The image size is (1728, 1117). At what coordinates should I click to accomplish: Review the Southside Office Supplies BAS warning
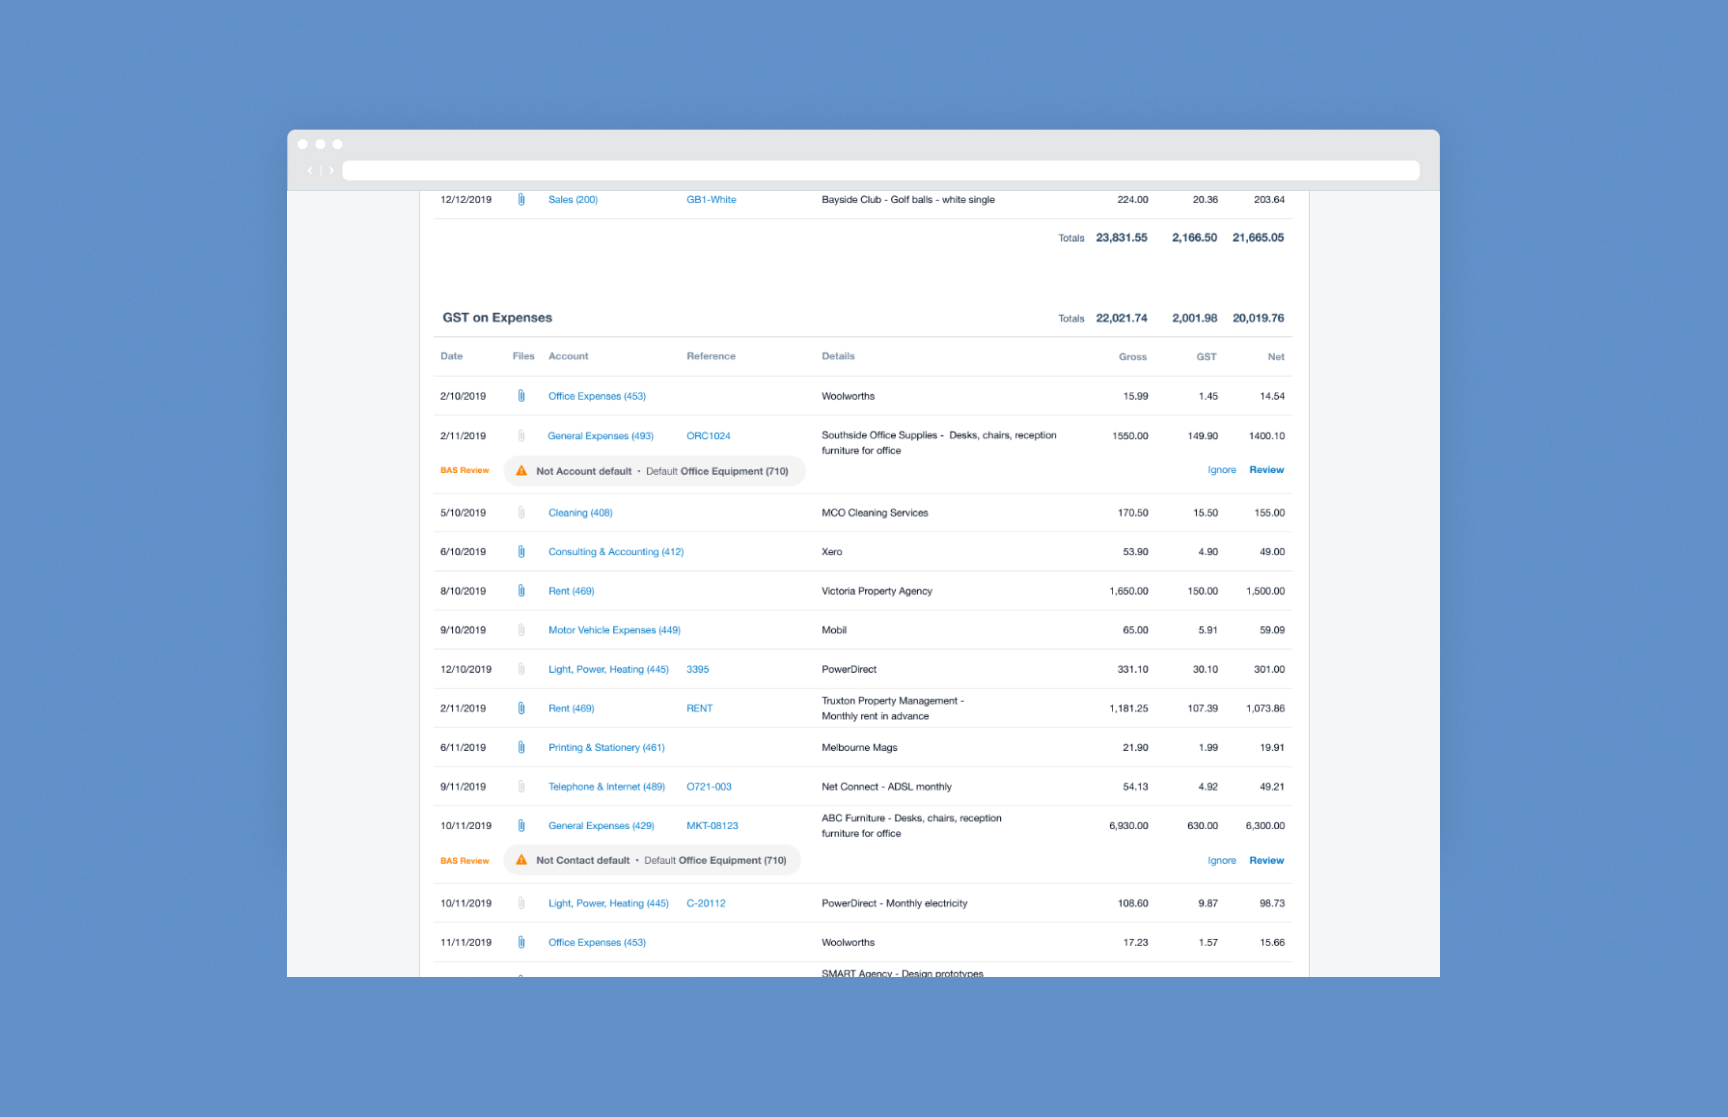tap(1266, 470)
